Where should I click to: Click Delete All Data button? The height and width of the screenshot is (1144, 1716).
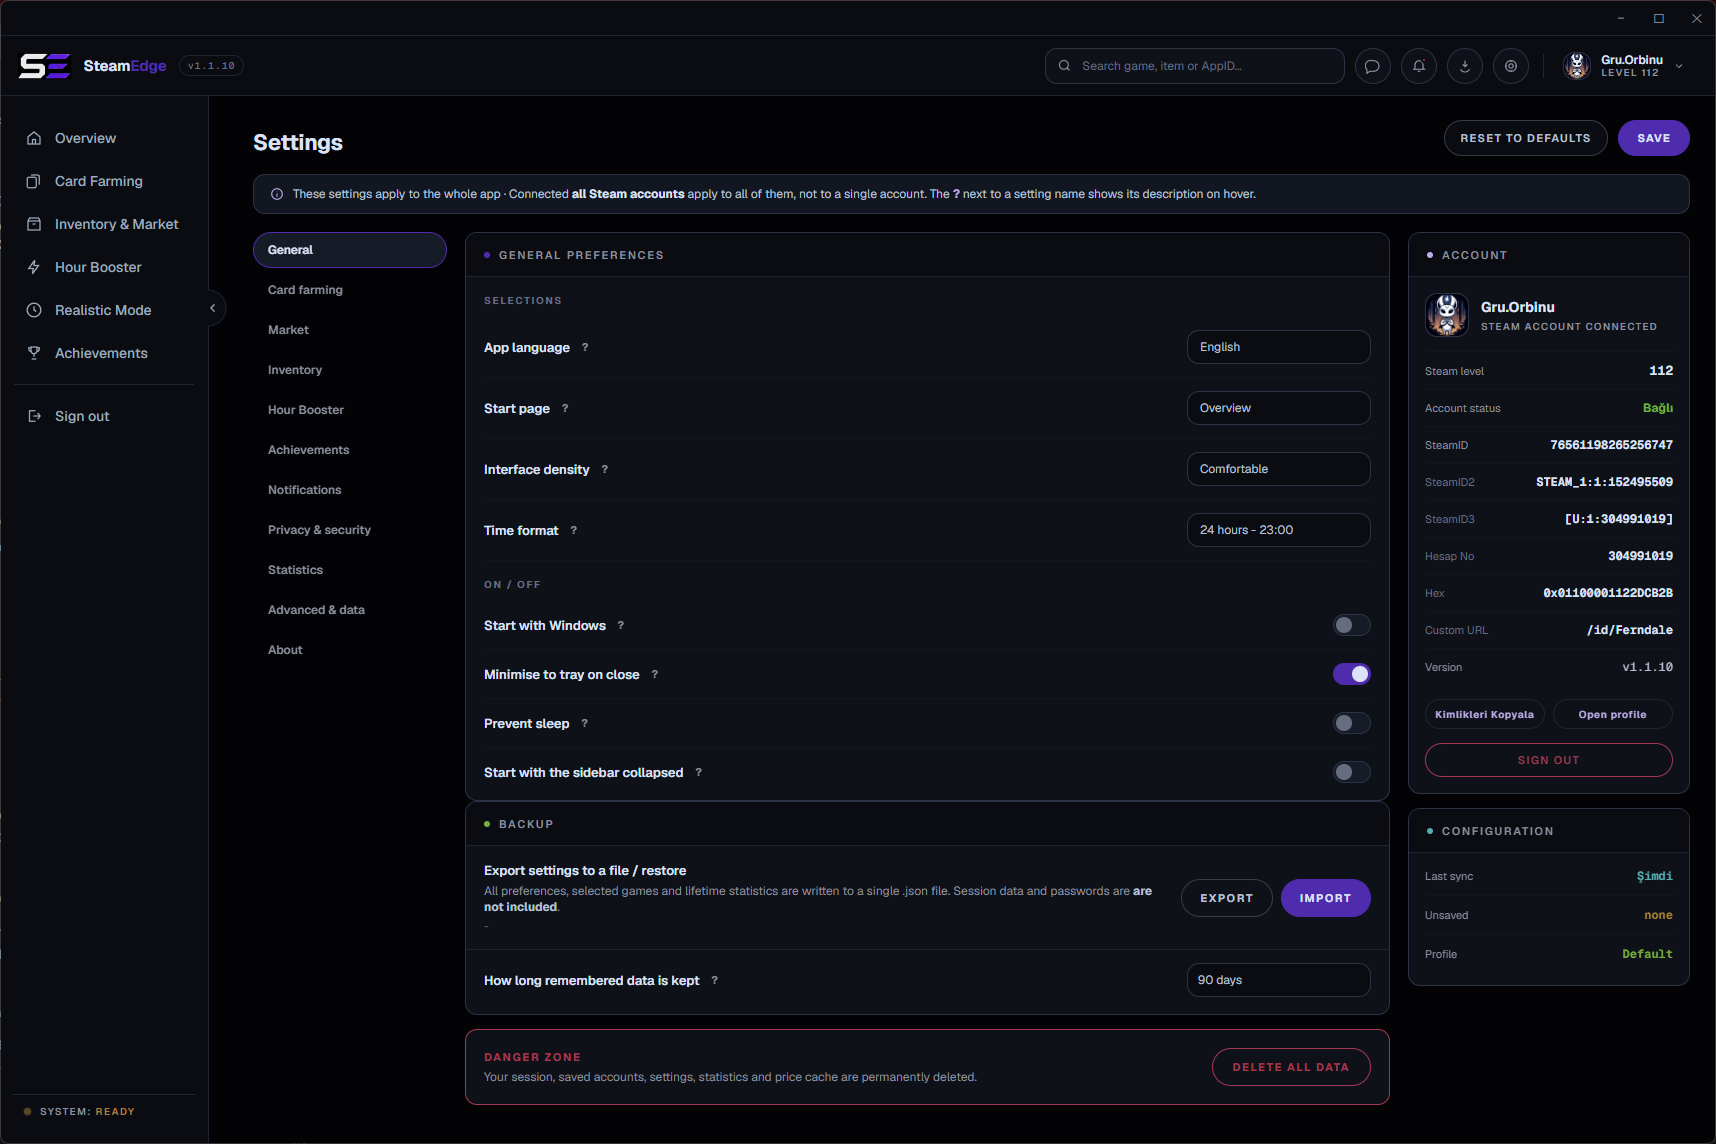[1290, 1067]
